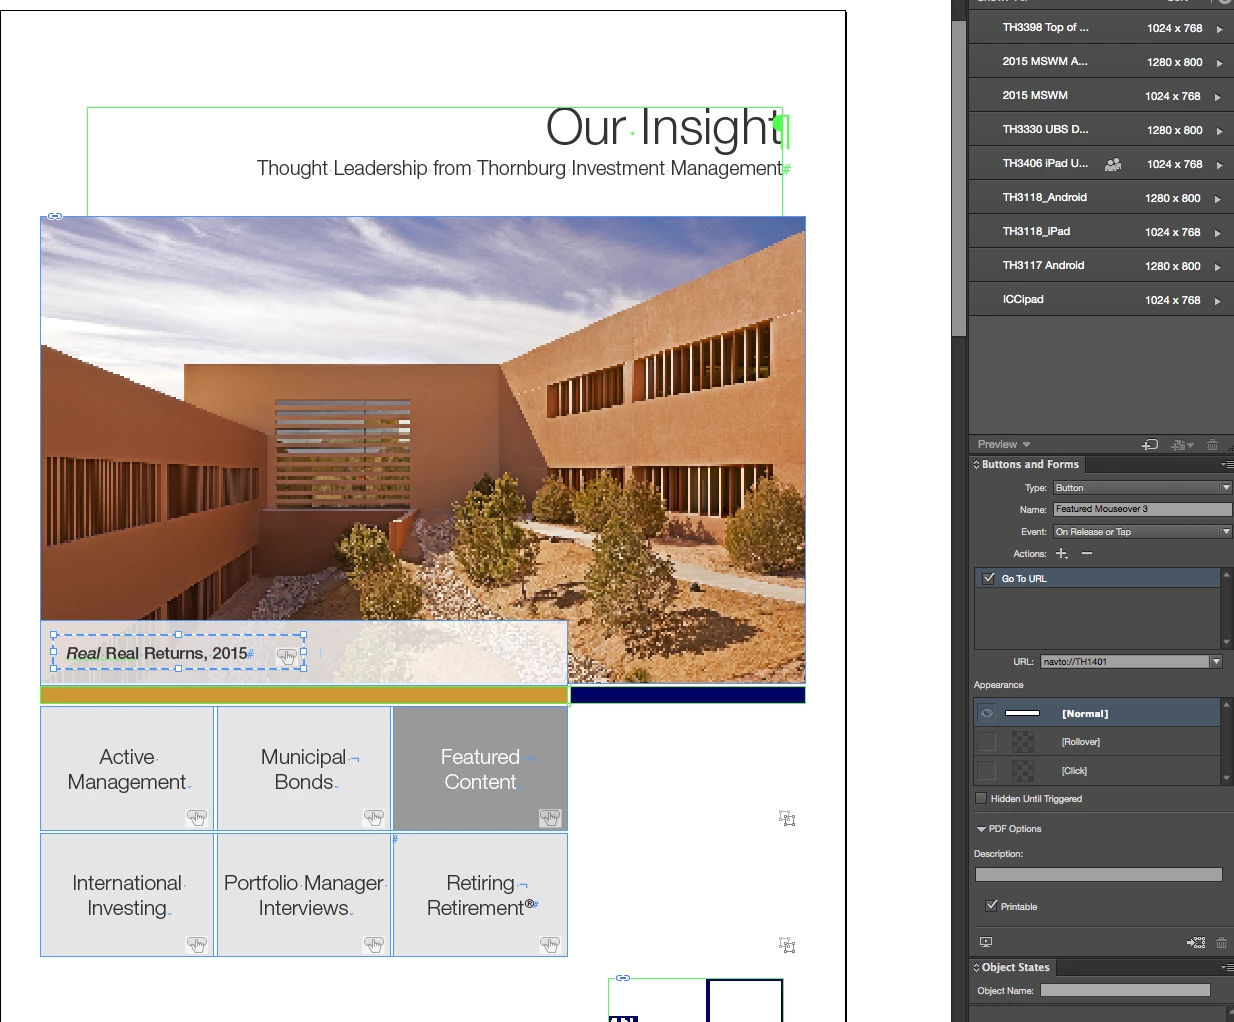This screenshot has width=1234, height=1022.
Task: Toggle the Normal state eye icon
Action: (987, 713)
